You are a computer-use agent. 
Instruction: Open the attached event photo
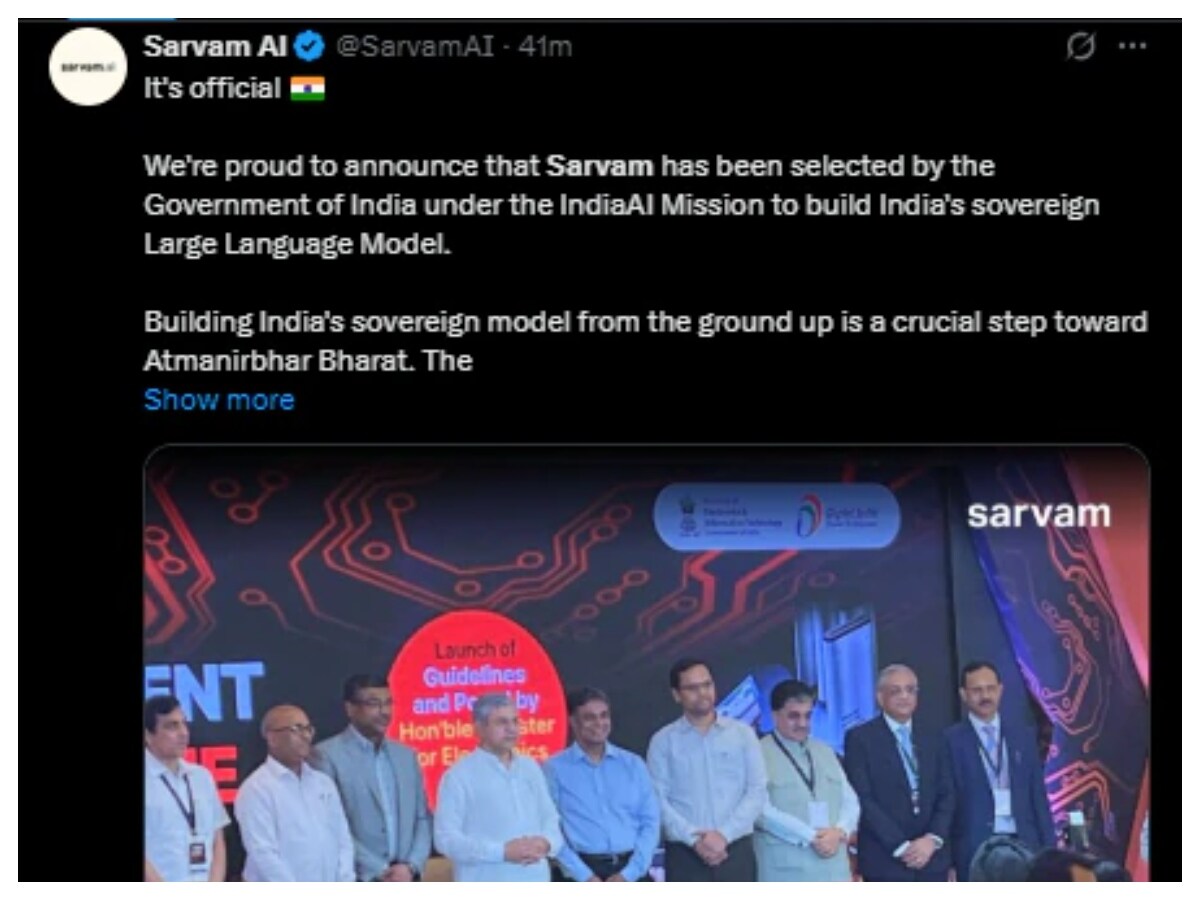[x=646, y=663]
